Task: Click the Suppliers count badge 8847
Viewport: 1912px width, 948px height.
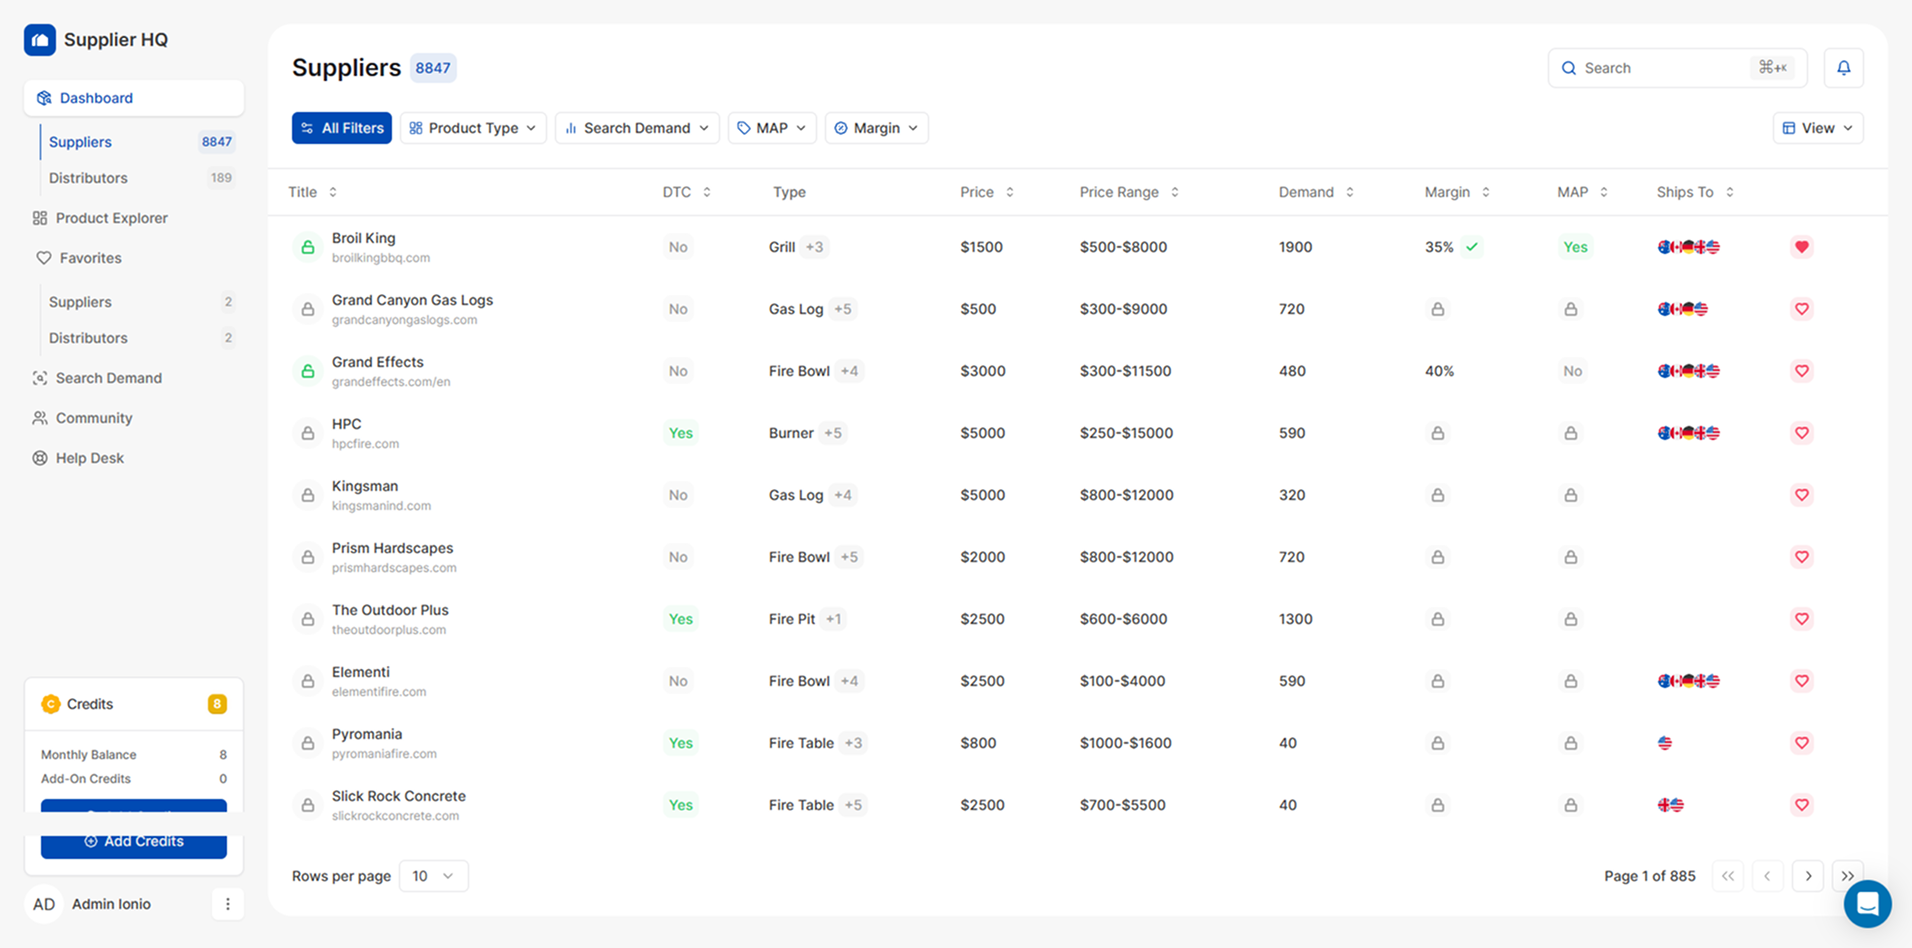Action: (433, 68)
